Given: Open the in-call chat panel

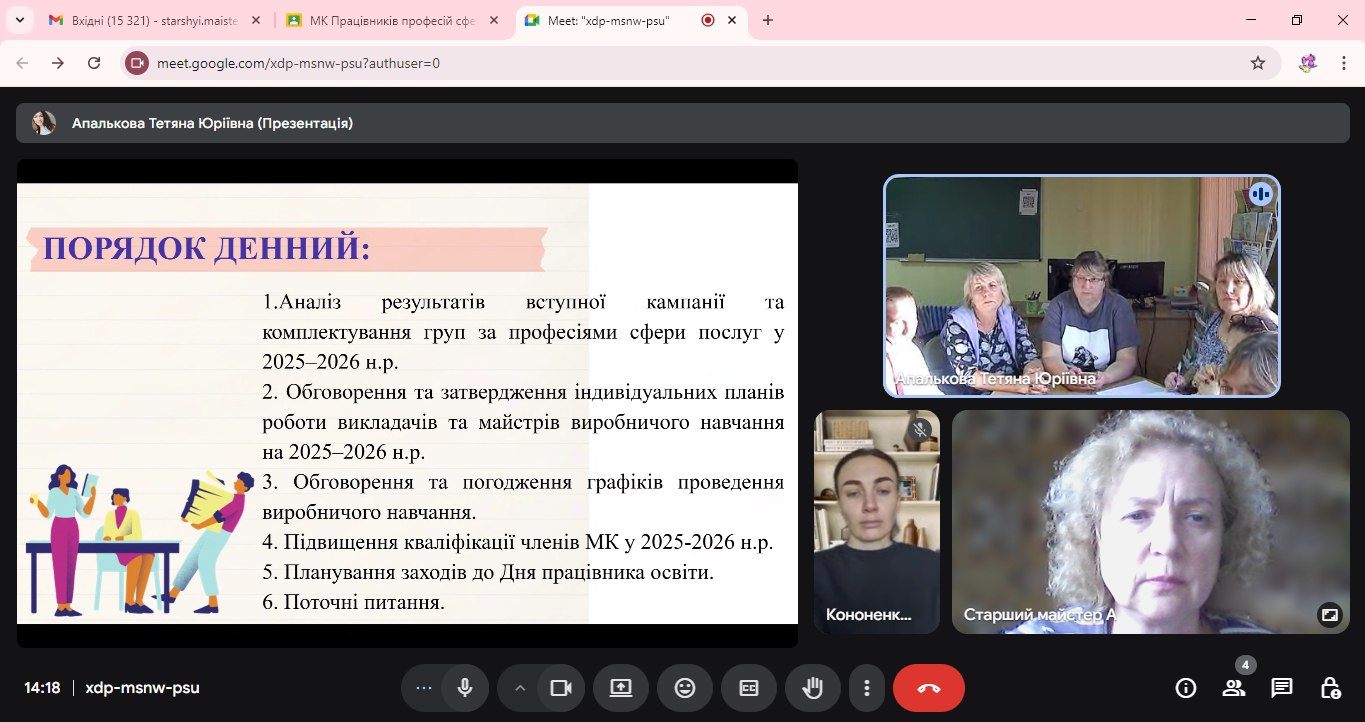Looking at the screenshot, I should (x=1282, y=688).
